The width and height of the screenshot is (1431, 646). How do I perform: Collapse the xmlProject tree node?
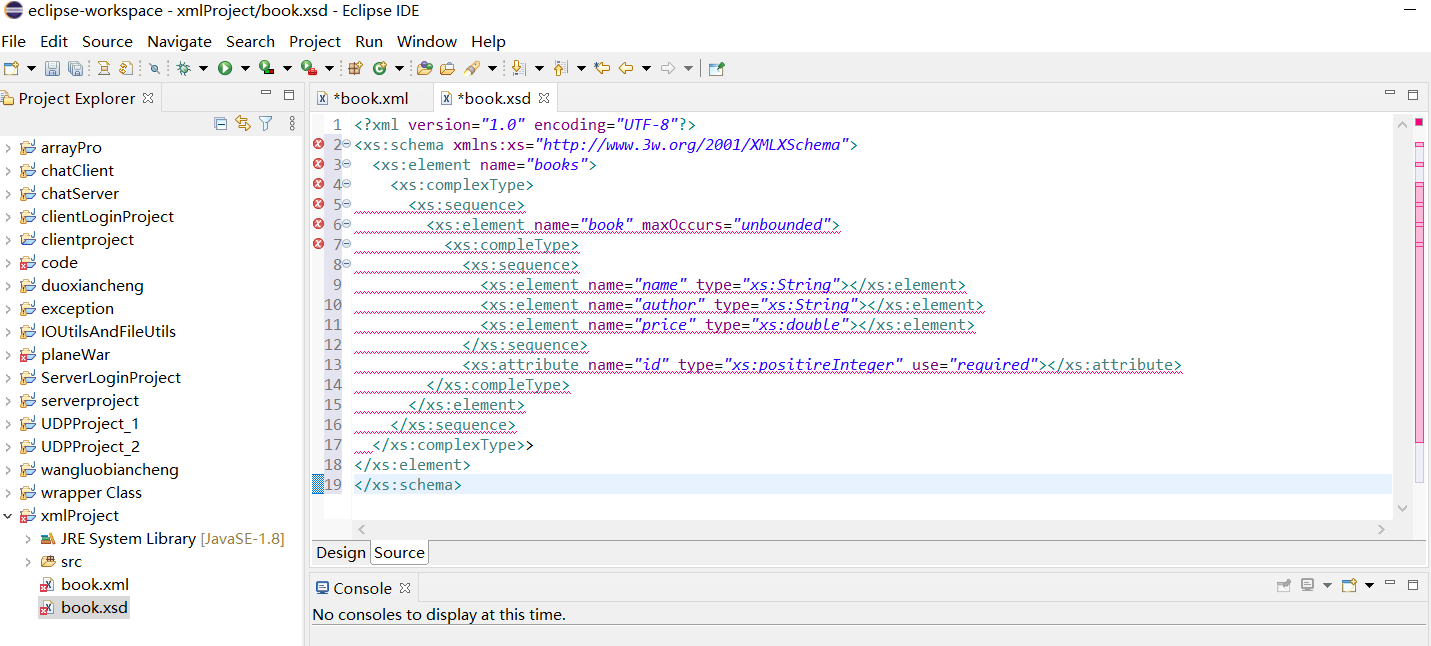[8, 516]
